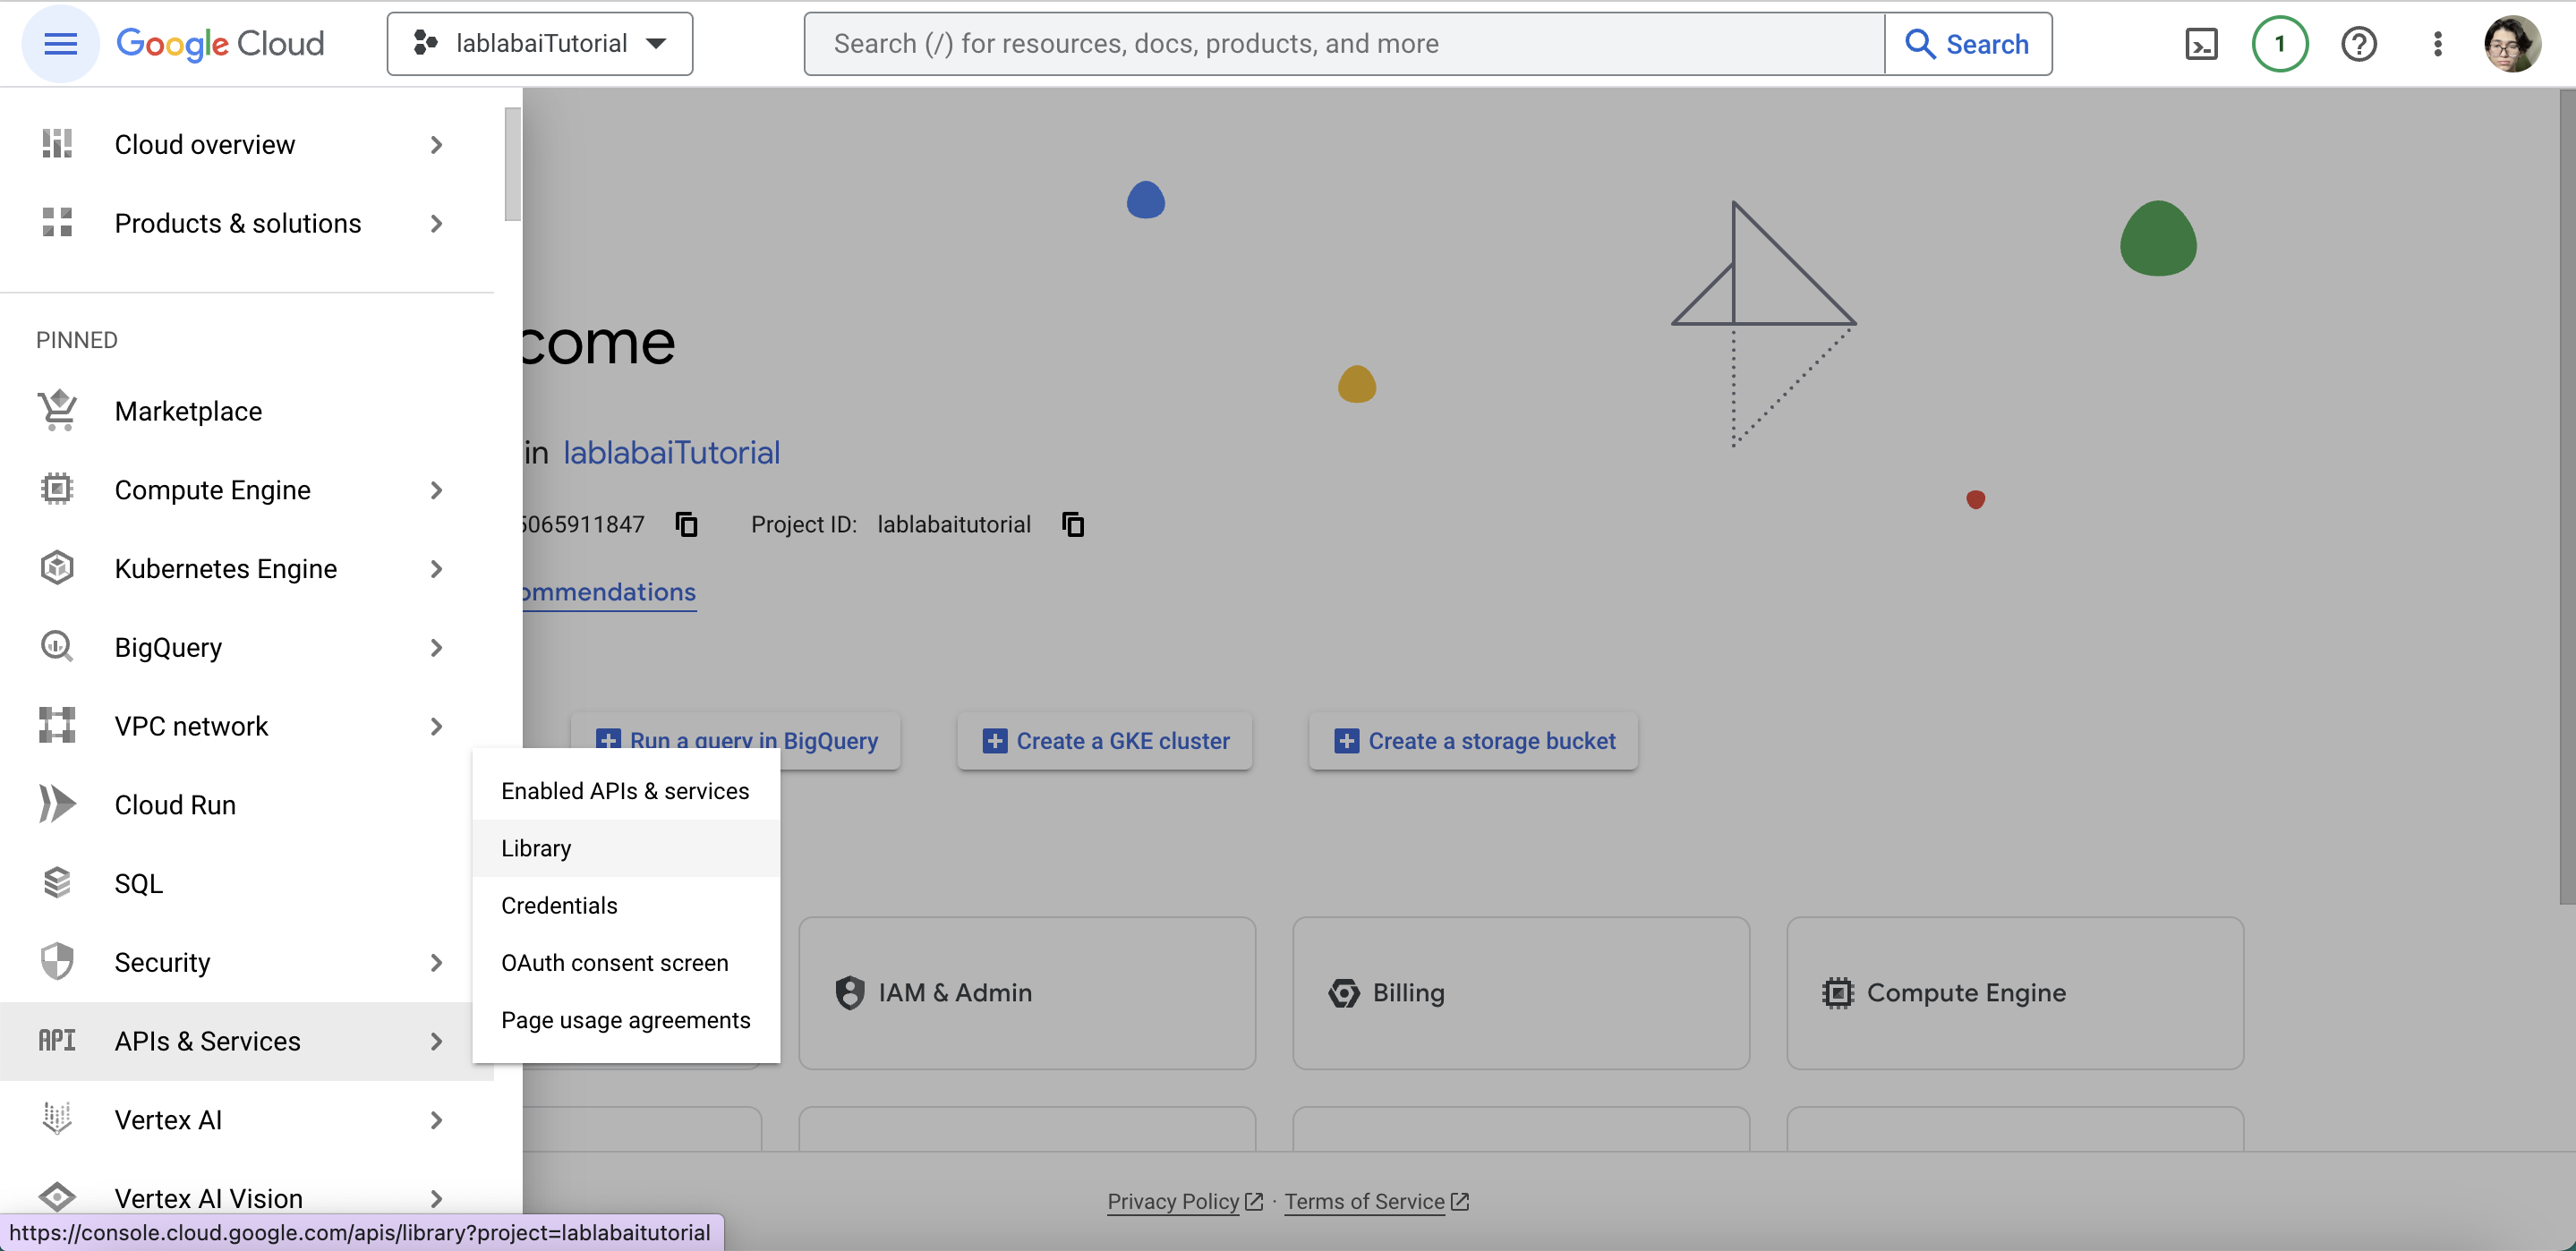Select OAuth consent screen menu entry

tap(614, 962)
